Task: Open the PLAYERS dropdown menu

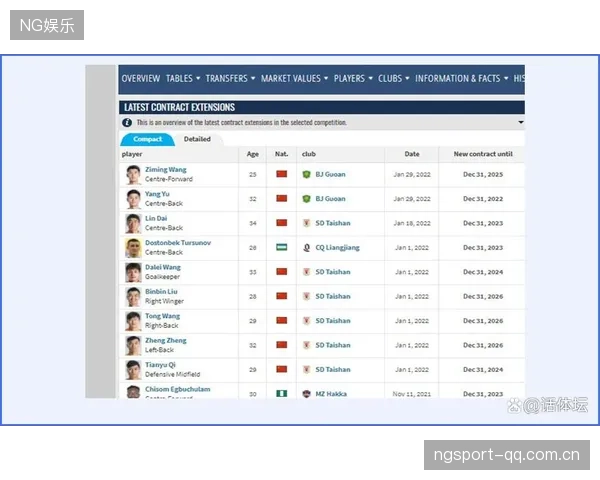Action: (353, 78)
